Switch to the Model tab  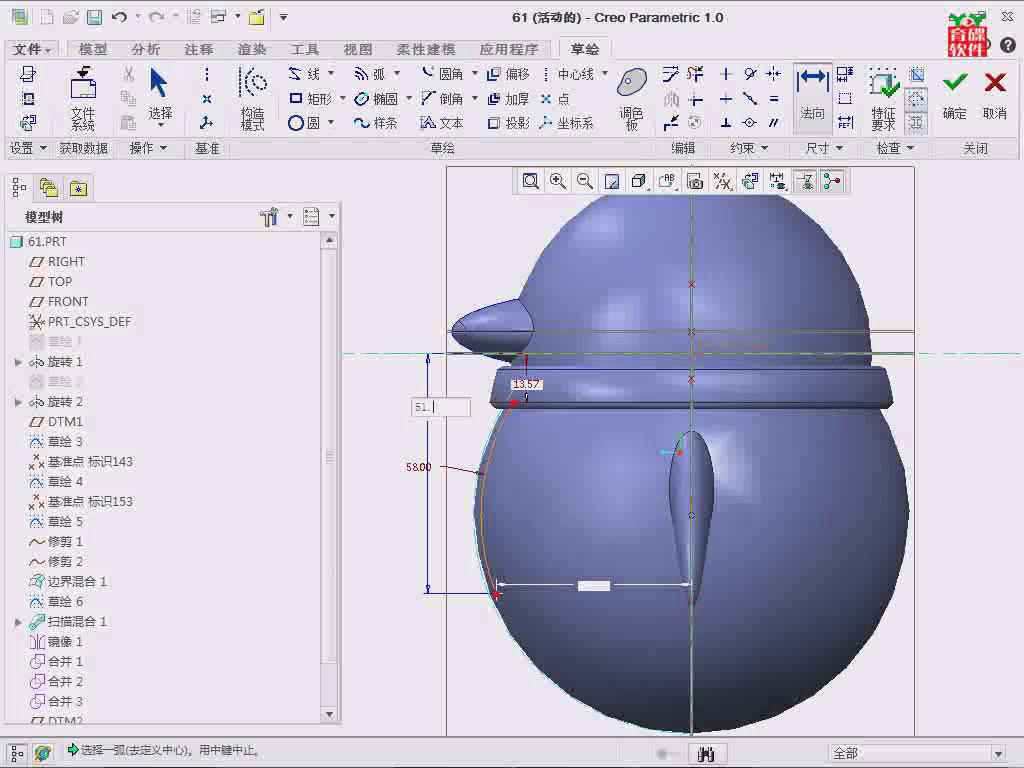point(93,49)
